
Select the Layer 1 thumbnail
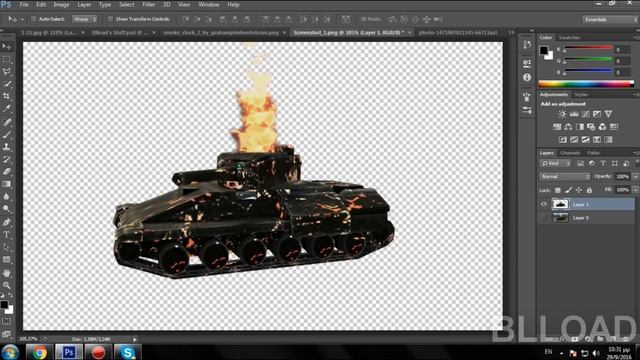click(560, 204)
